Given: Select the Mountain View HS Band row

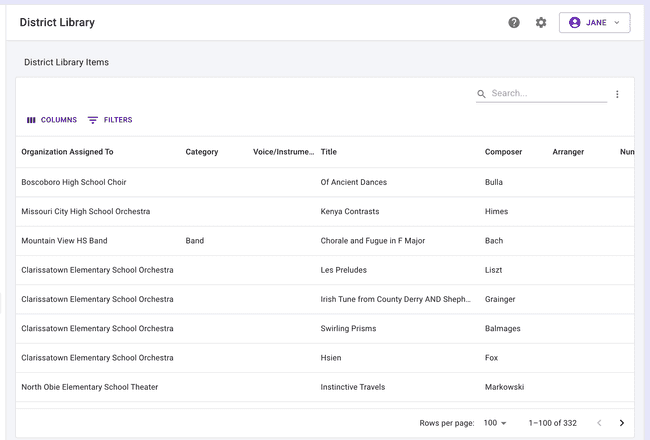Looking at the screenshot, I should [x=64, y=241].
